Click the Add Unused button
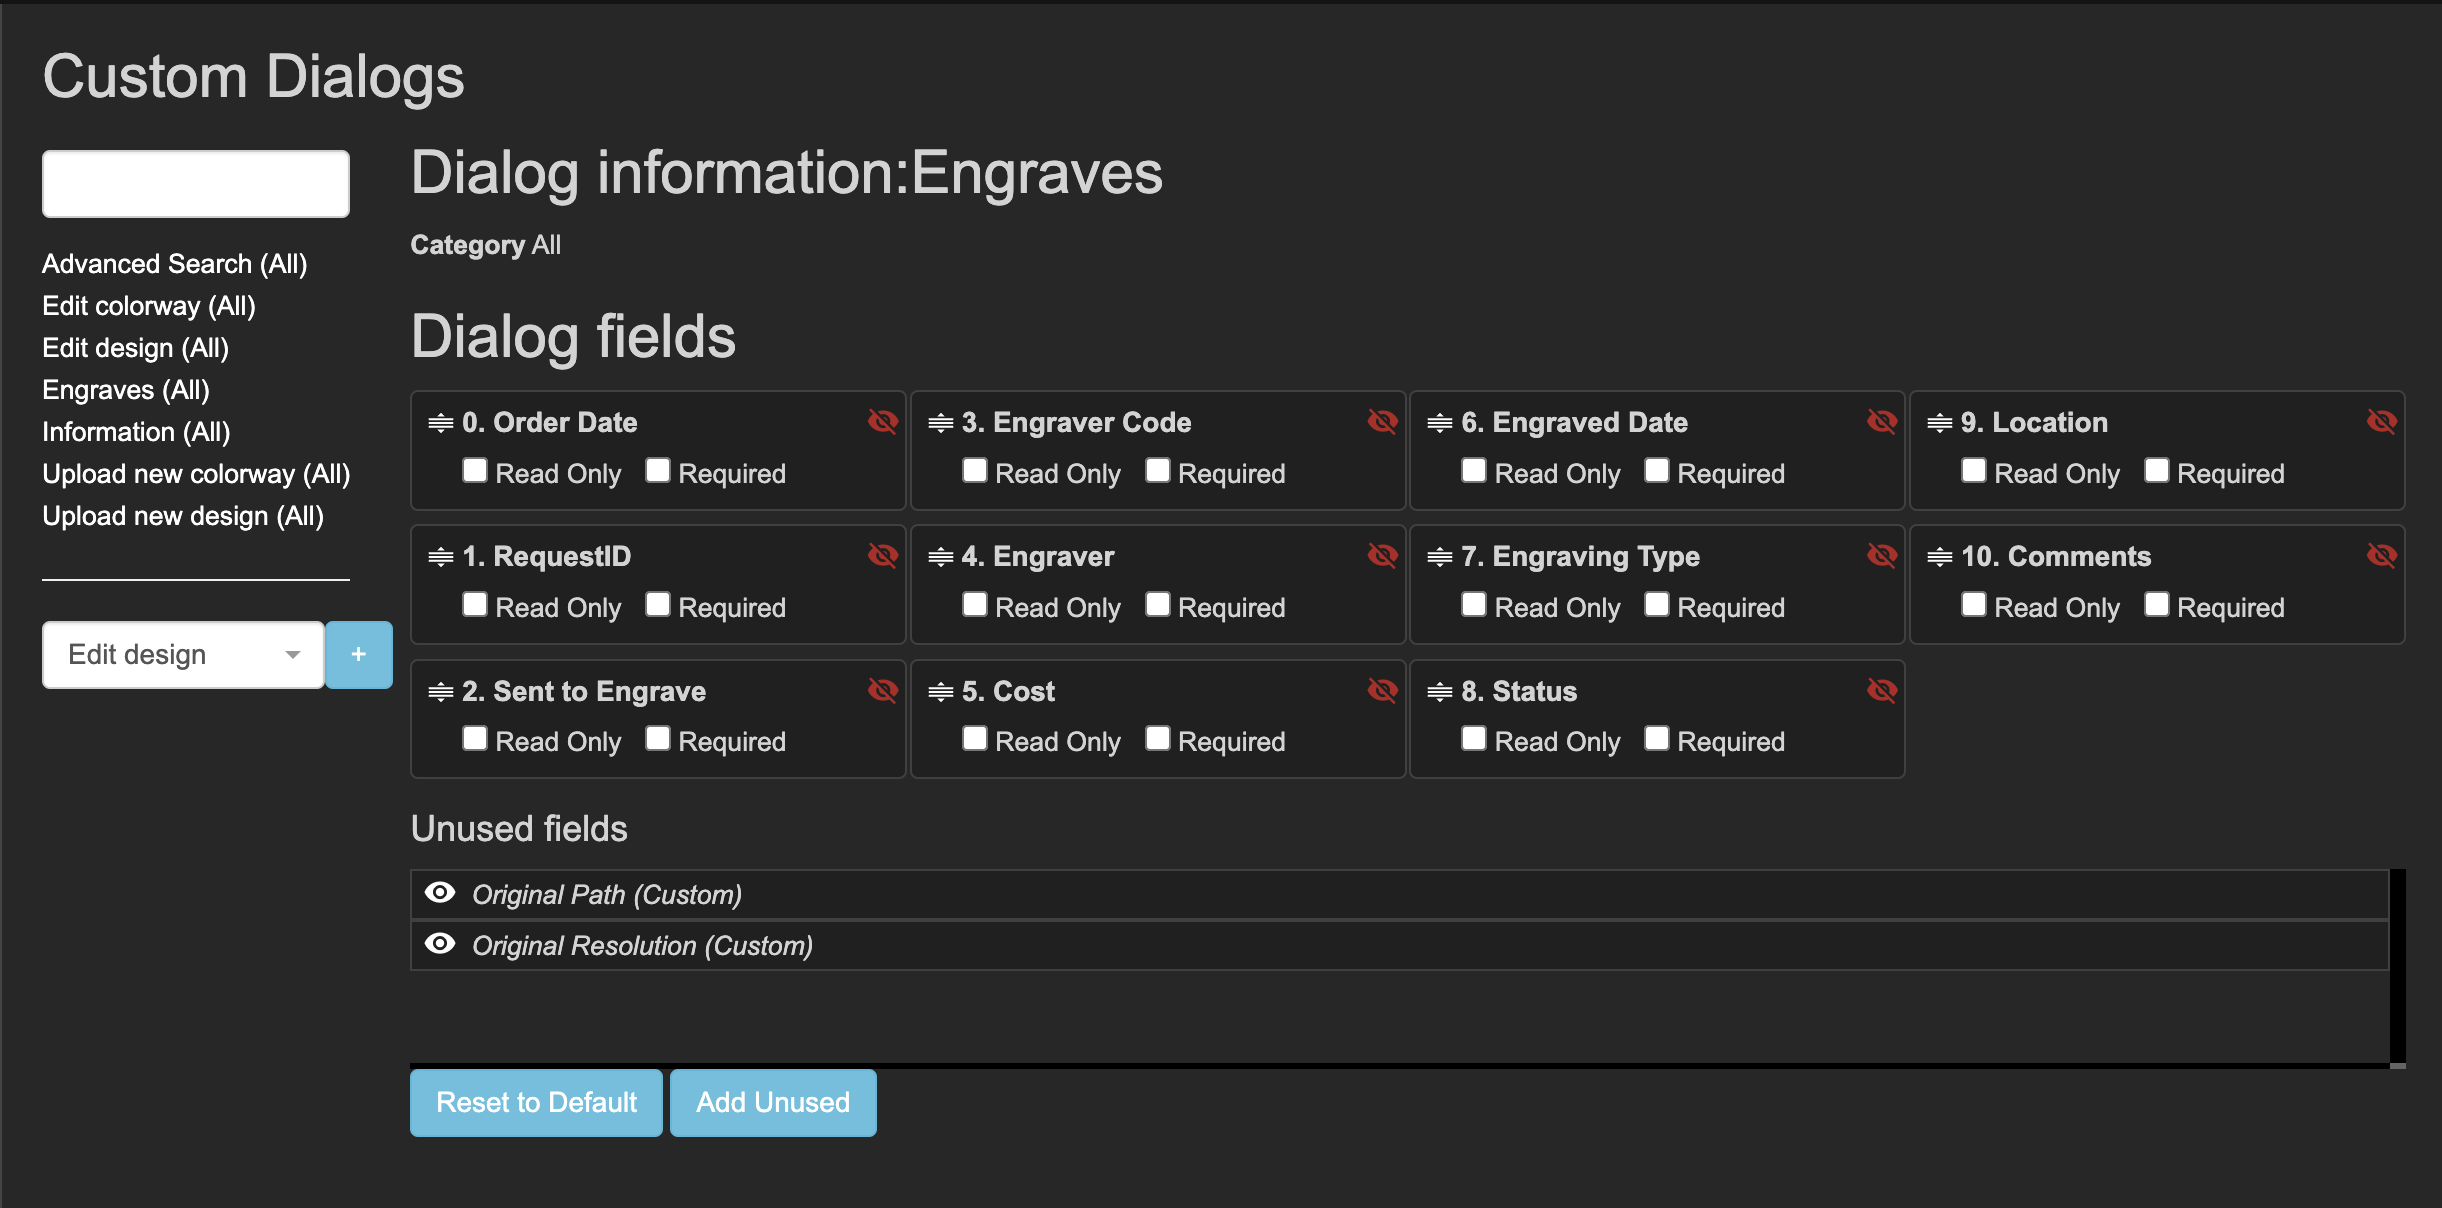The height and width of the screenshot is (1208, 2442). (x=773, y=1102)
